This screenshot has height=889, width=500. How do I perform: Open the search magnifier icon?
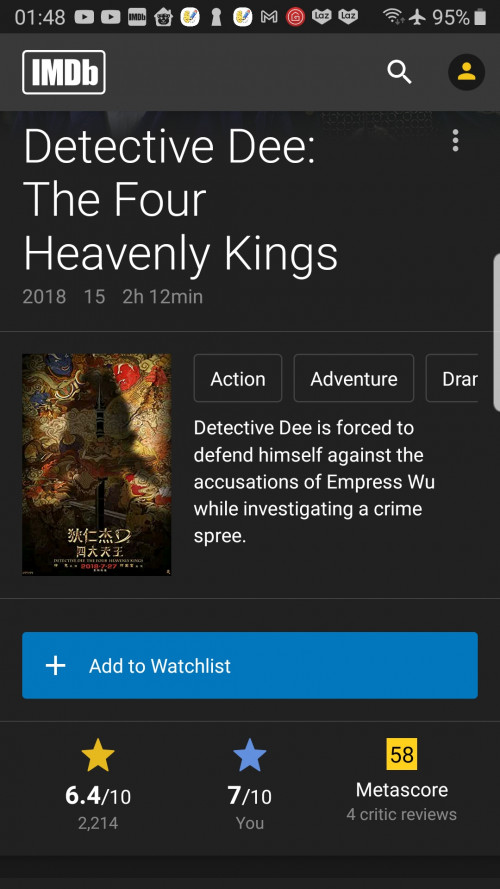[x=399, y=72]
